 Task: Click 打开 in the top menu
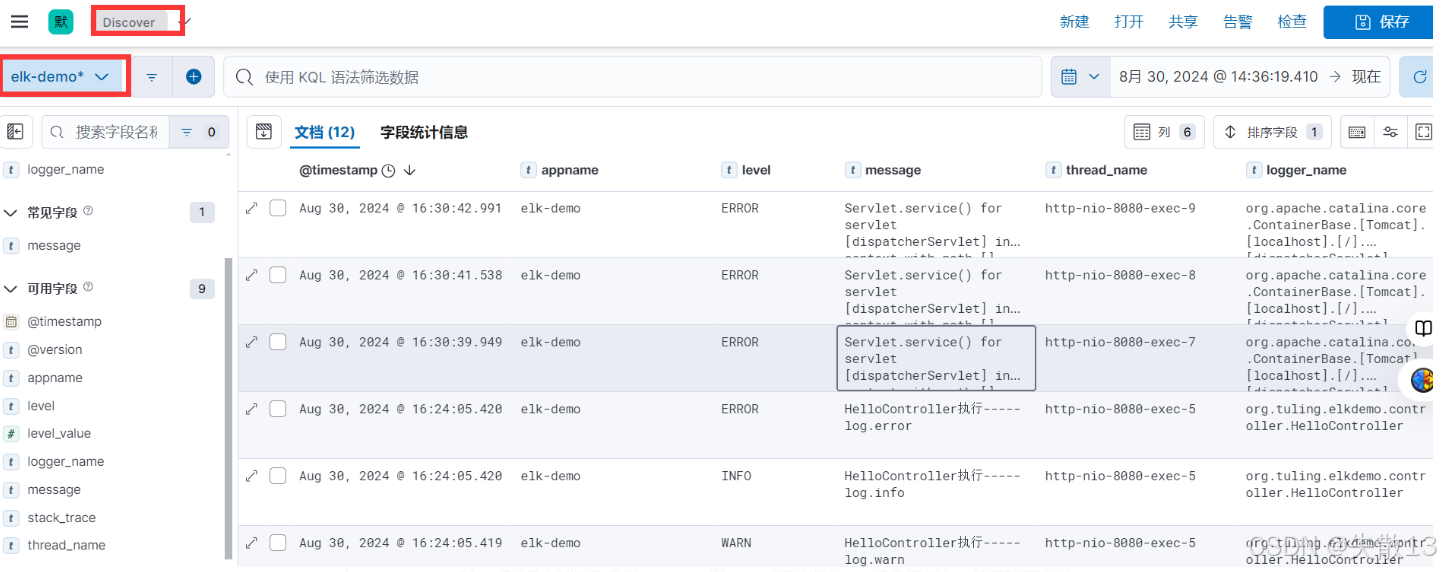point(1129,21)
